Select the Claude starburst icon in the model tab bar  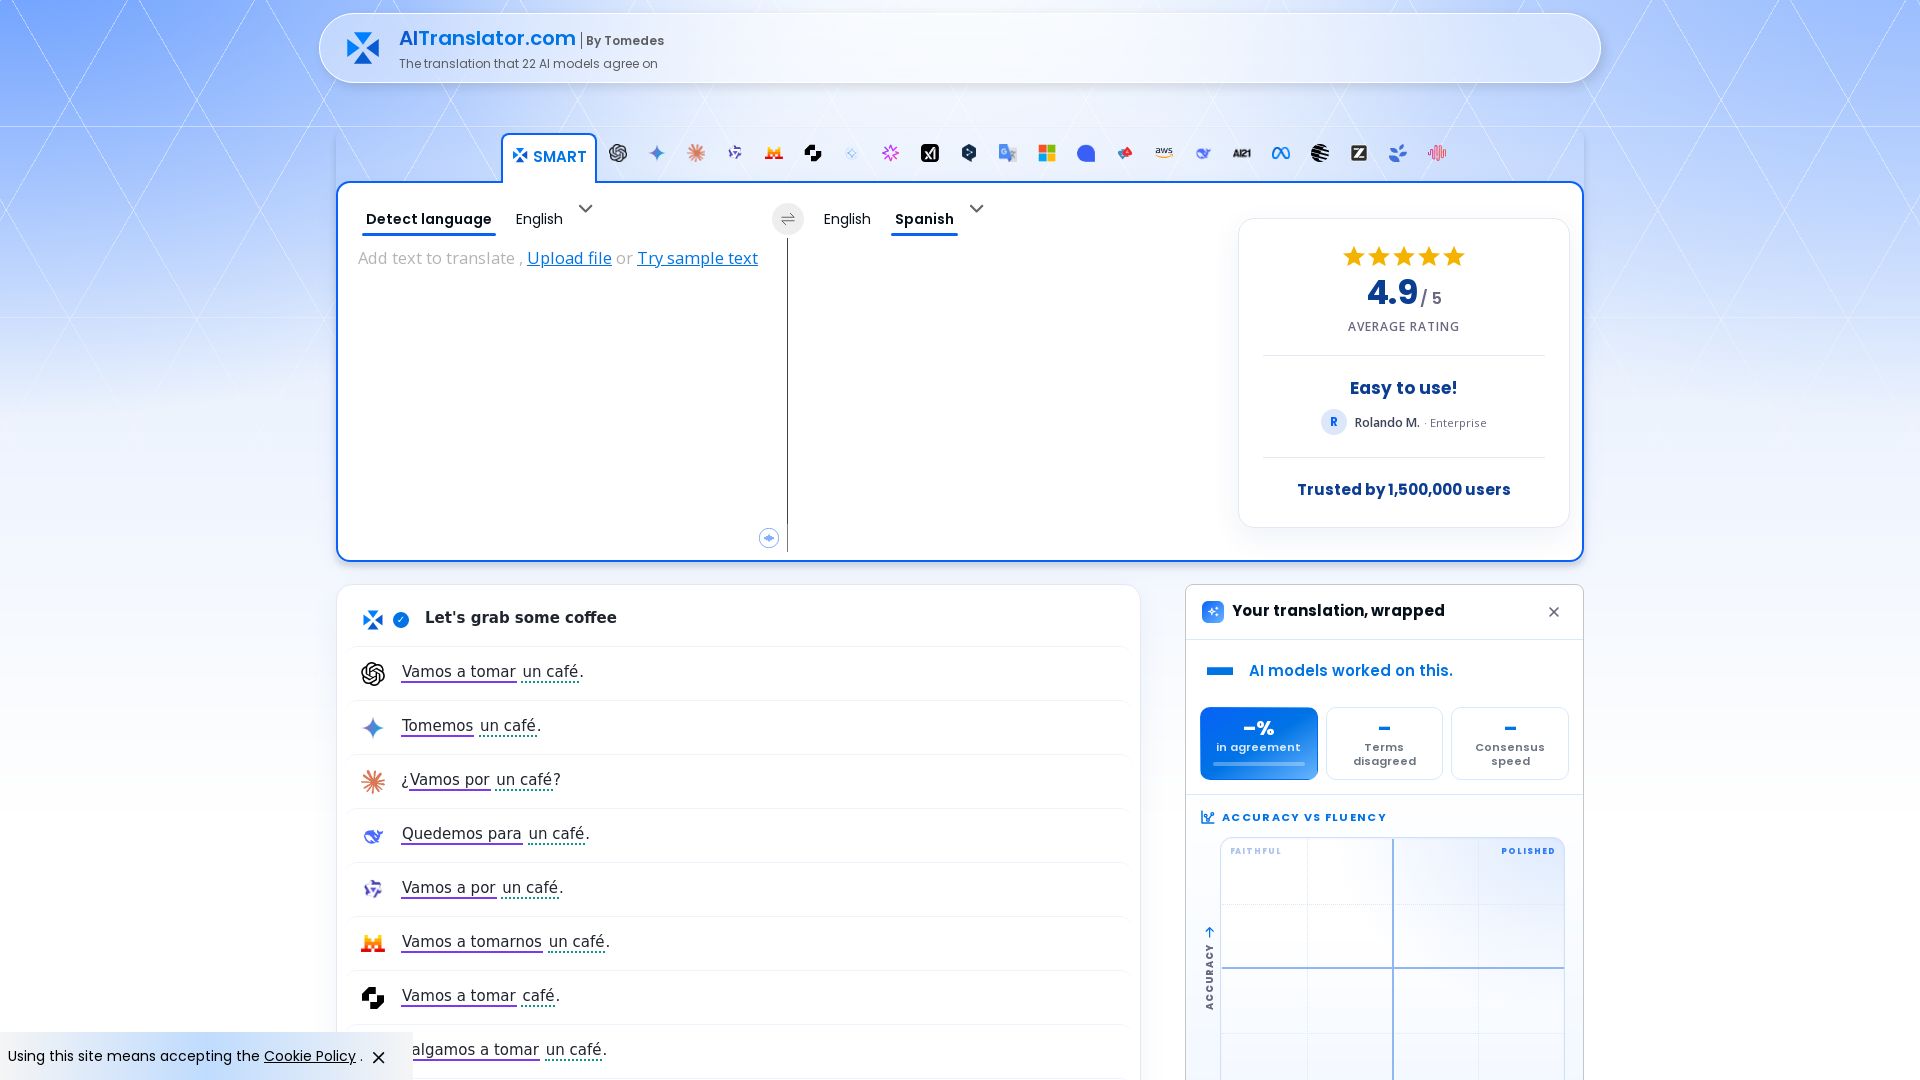click(696, 153)
